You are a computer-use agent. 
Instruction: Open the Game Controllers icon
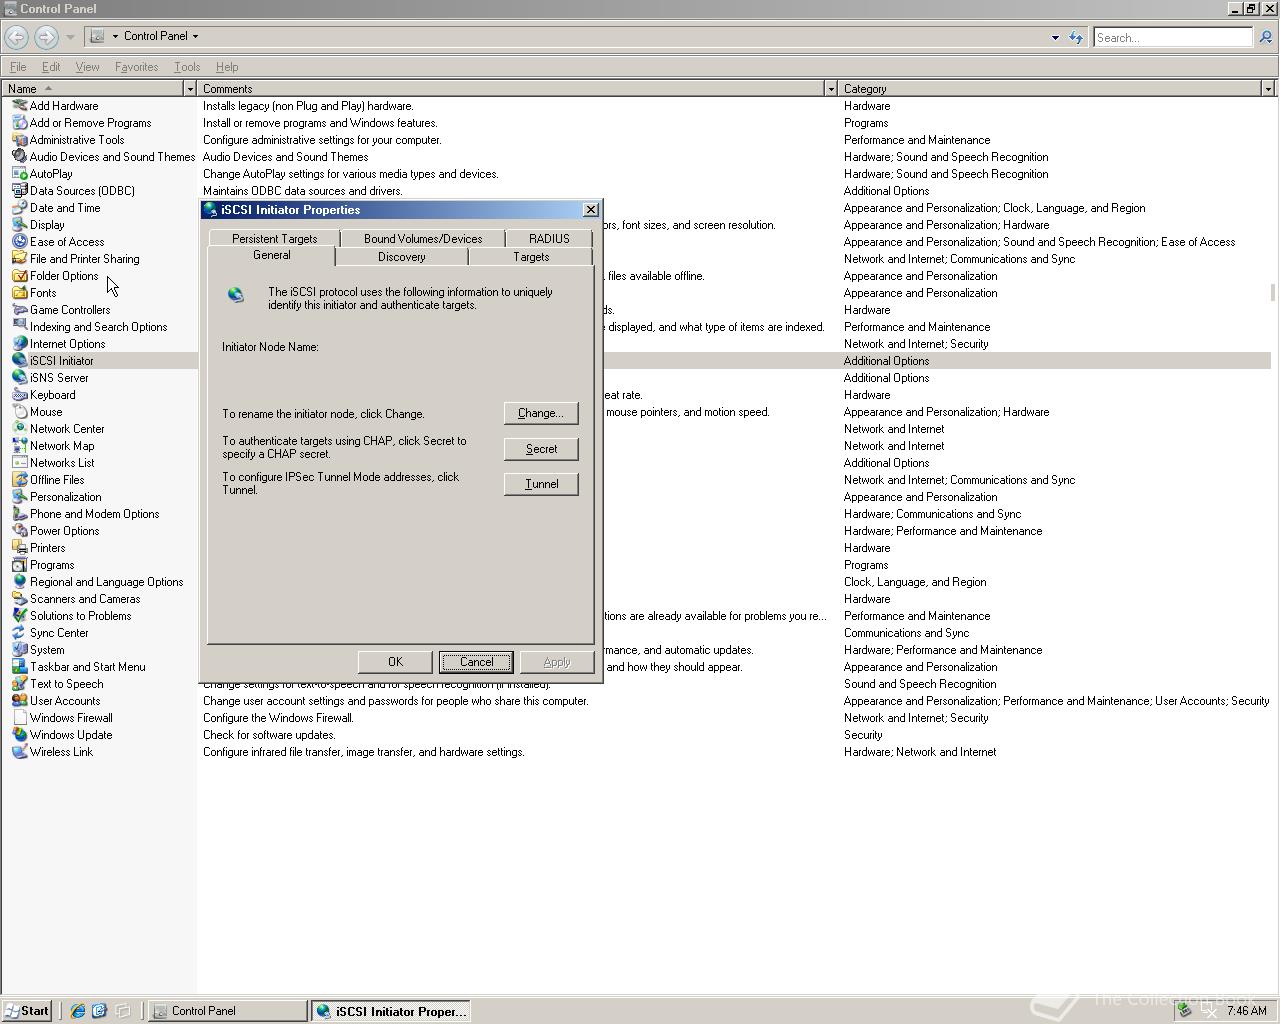19,310
